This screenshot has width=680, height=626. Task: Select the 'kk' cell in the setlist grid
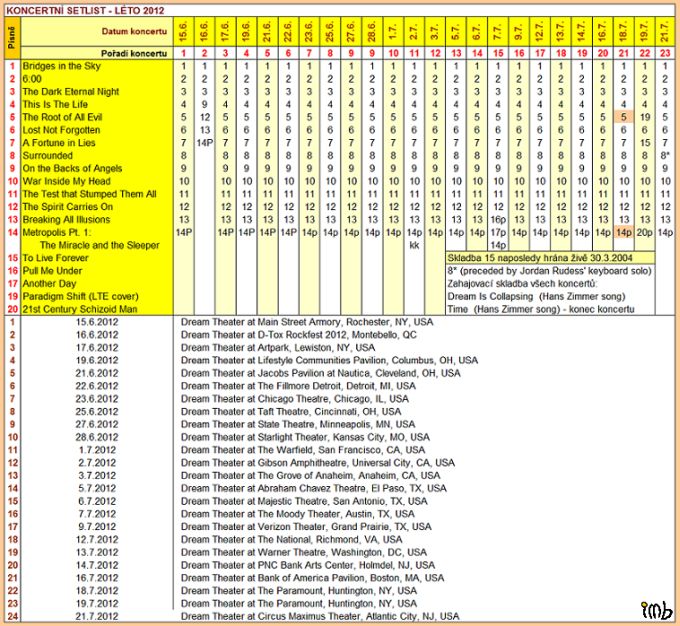pyautogui.click(x=413, y=245)
